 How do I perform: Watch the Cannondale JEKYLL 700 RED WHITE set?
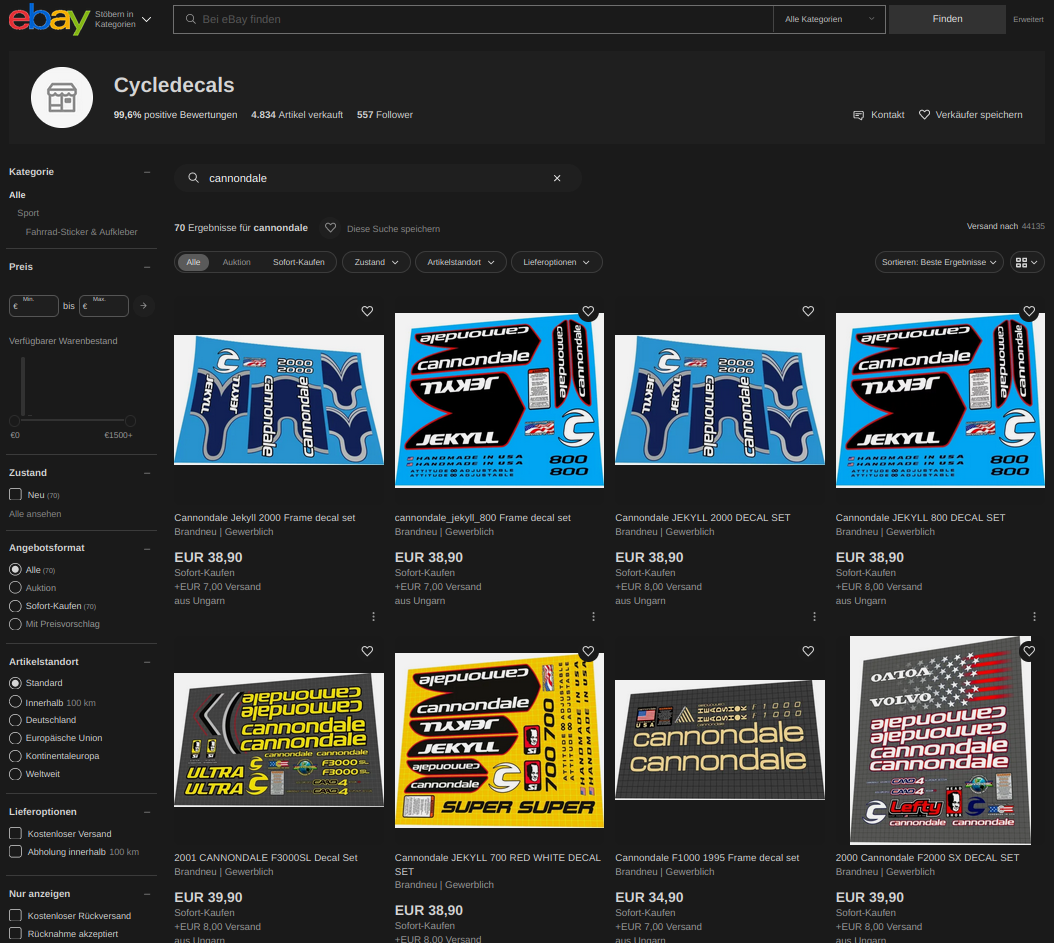pos(588,651)
